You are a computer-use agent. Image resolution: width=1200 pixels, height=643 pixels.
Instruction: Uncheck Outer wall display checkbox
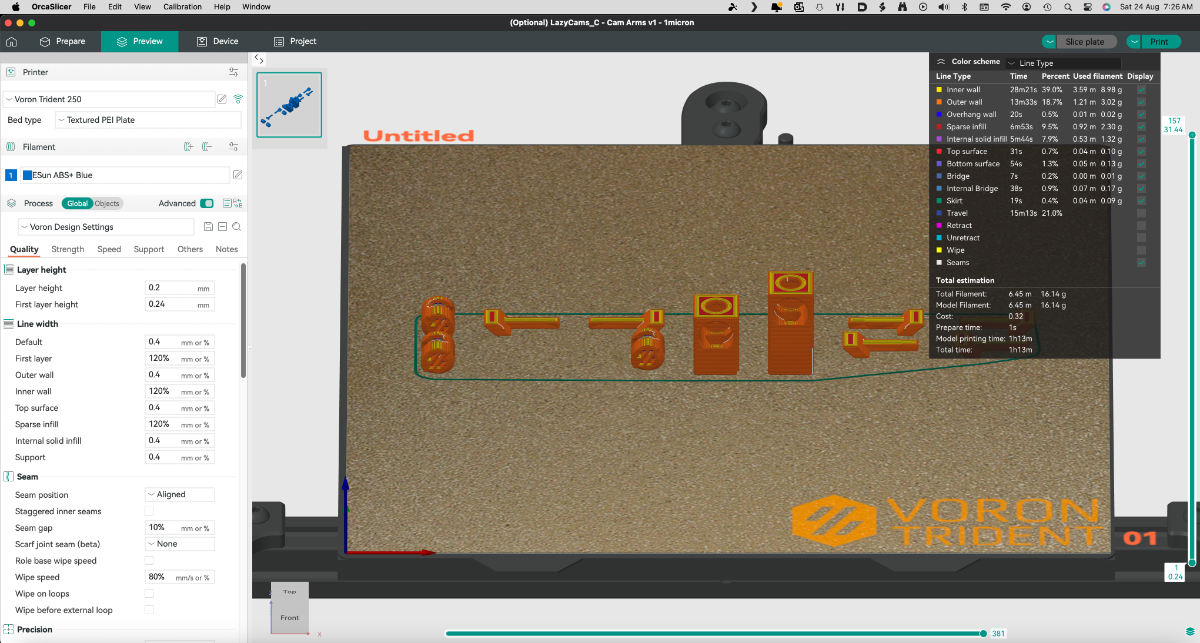[x=1141, y=102]
